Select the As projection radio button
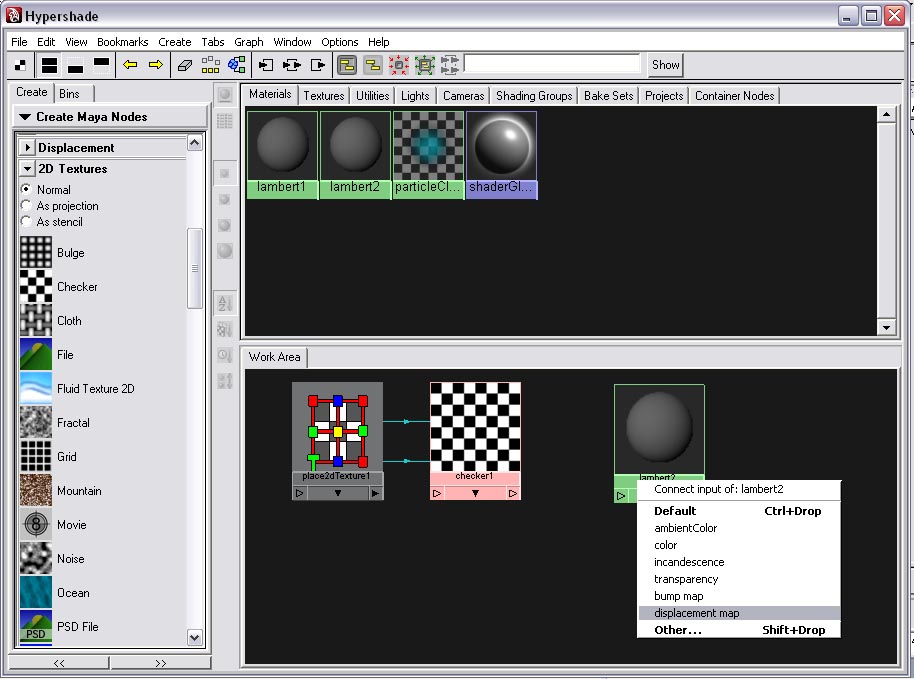Image resolution: width=914 pixels, height=679 pixels. click(x=26, y=205)
